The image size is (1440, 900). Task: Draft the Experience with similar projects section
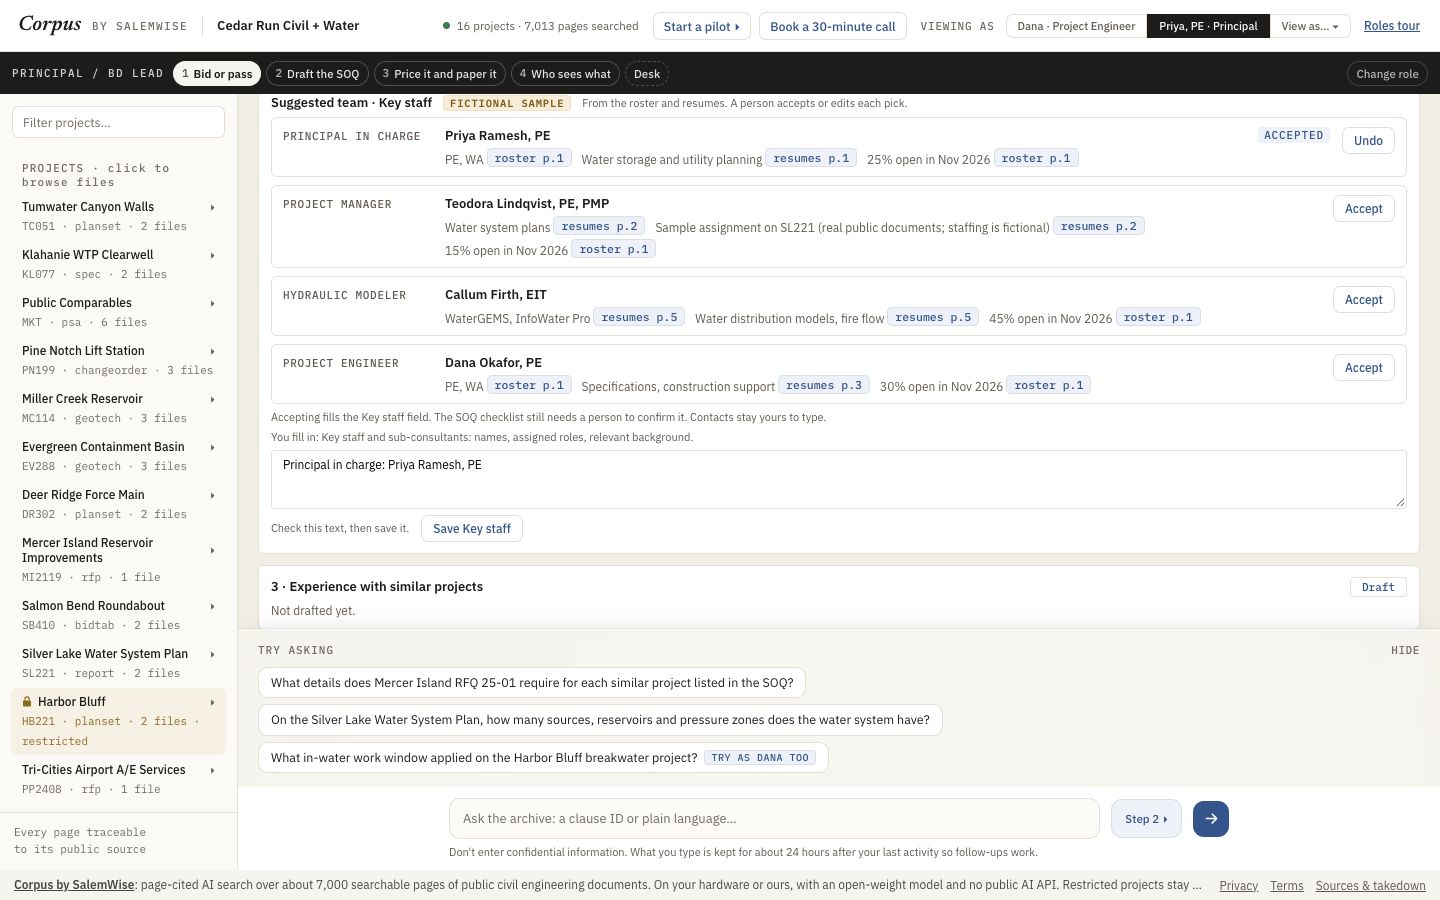(x=1378, y=587)
